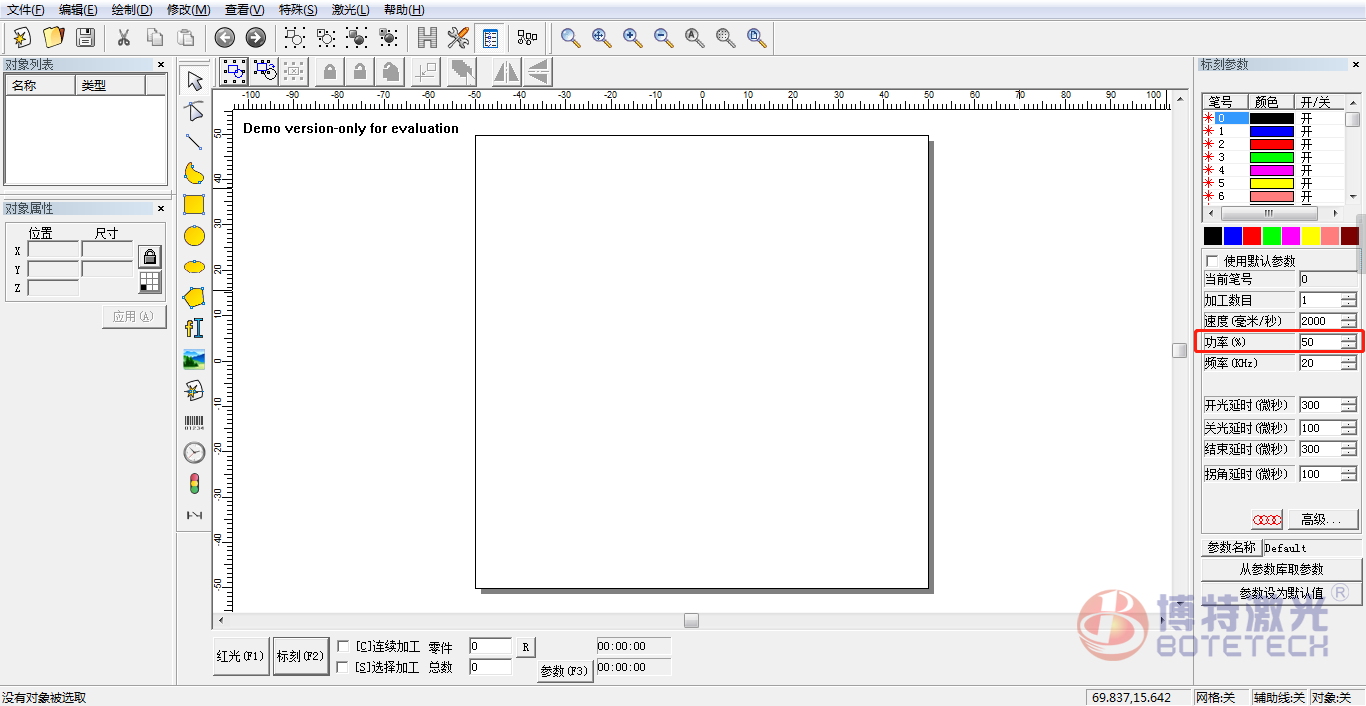Click the vertical mirror icon
The width and height of the screenshot is (1366, 706).
pyautogui.click(x=538, y=71)
